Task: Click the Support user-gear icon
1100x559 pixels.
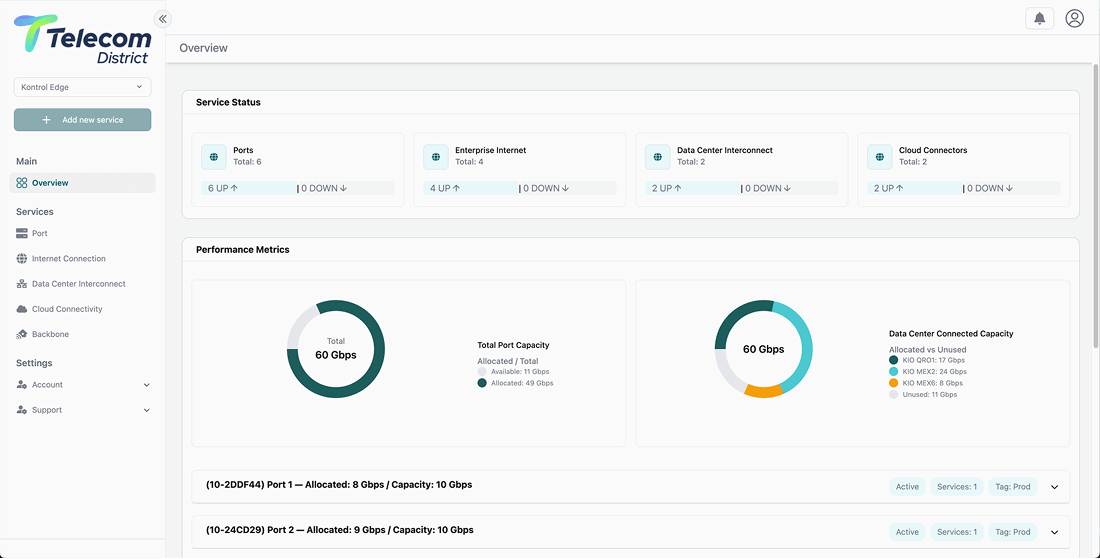Action: coord(22,410)
